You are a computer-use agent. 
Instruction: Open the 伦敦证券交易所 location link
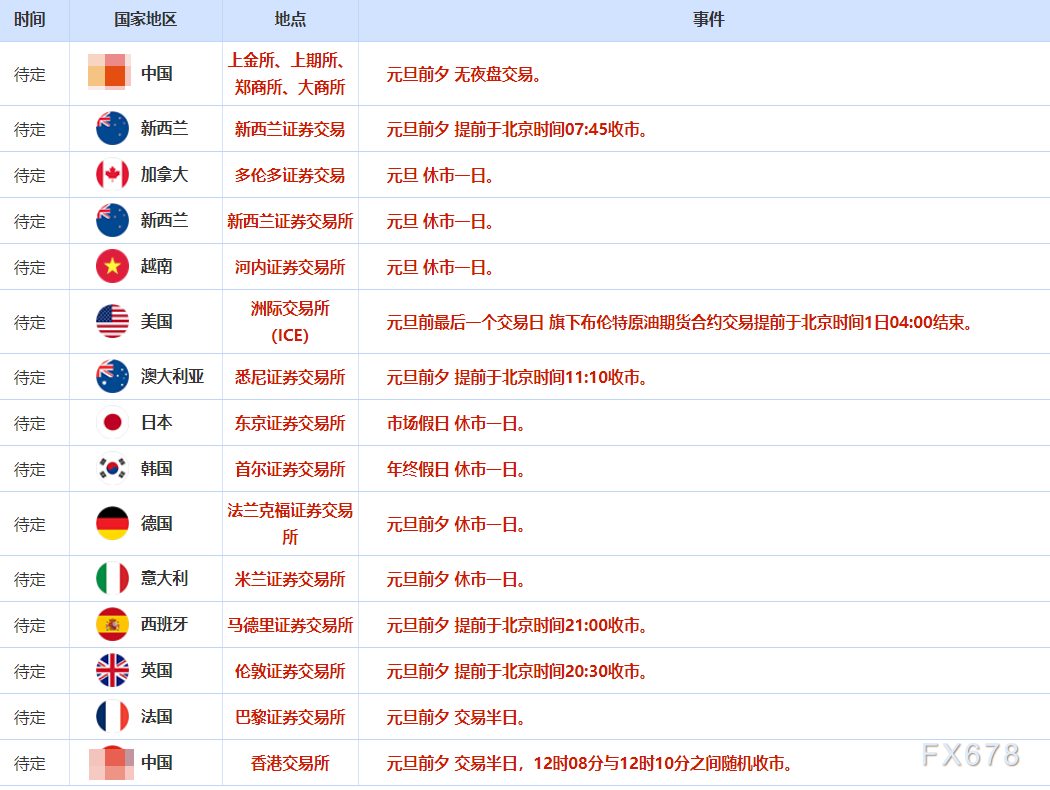(290, 670)
